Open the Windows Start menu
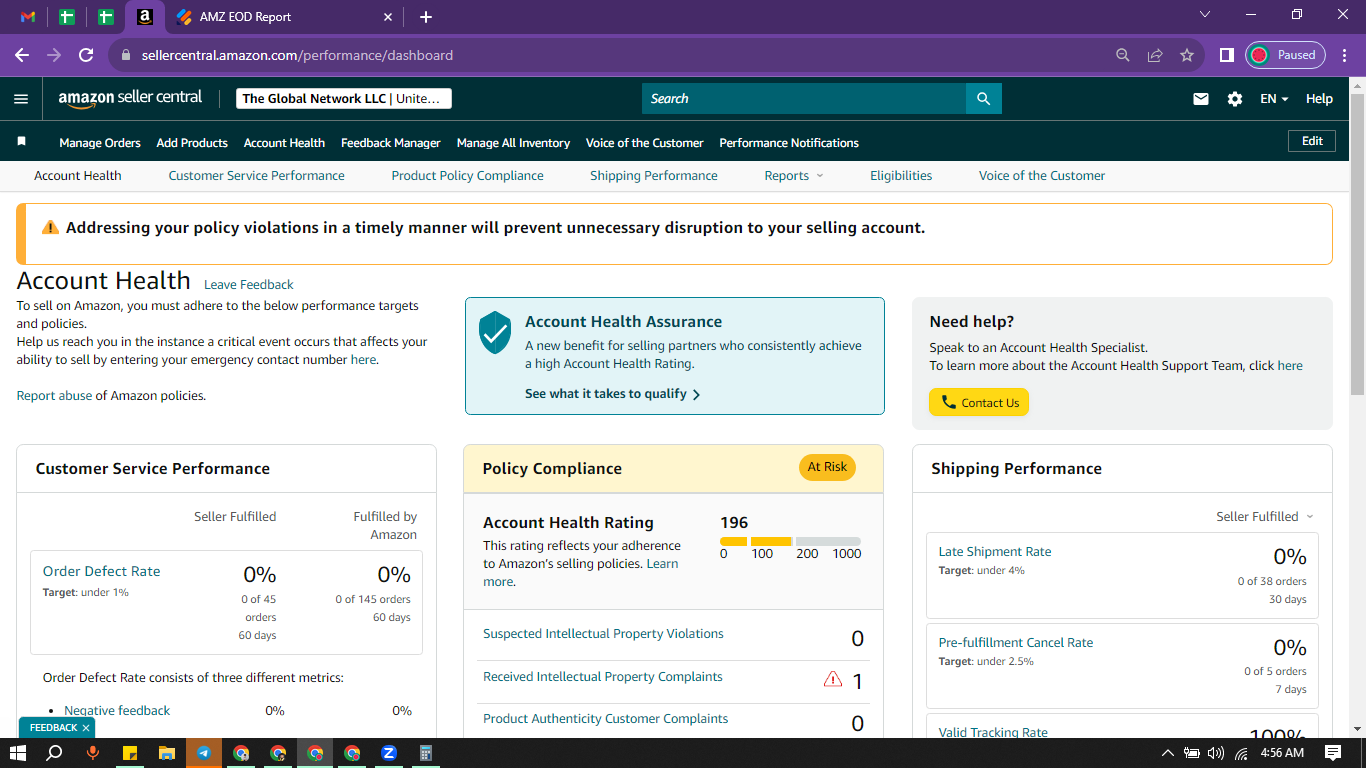This screenshot has width=1366, height=768. coord(17,753)
